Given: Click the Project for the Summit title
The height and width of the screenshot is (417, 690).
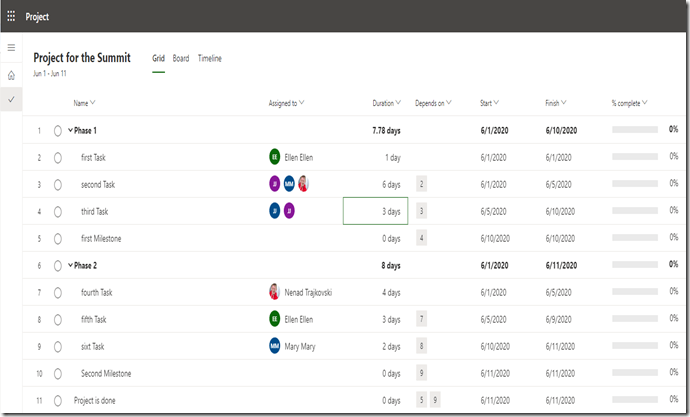Looking at the screenshot, I should click(82, 58).
